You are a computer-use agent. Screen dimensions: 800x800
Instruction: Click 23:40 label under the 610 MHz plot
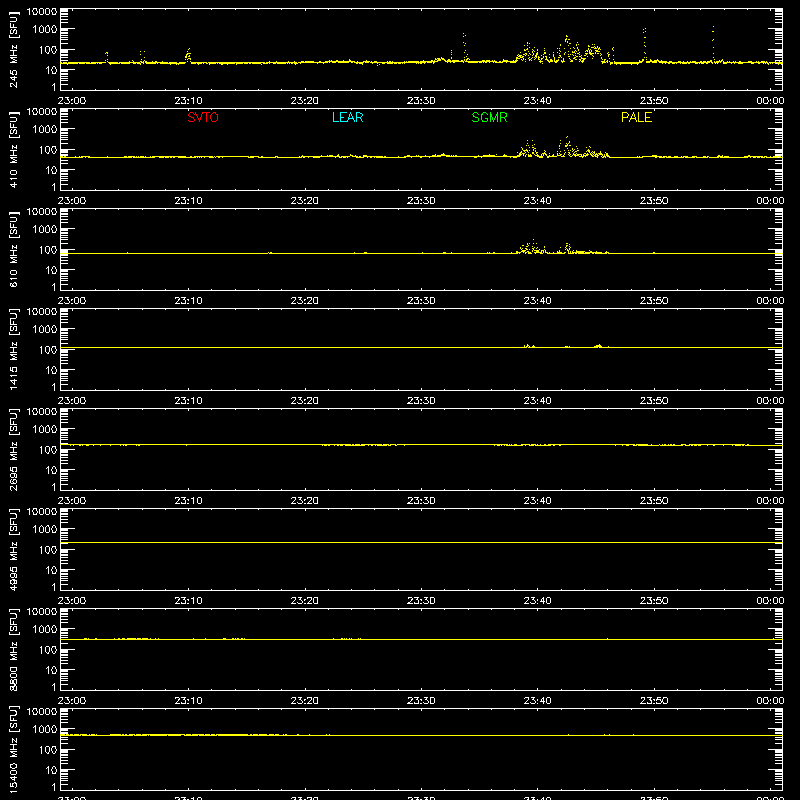[x=537, y=301]
